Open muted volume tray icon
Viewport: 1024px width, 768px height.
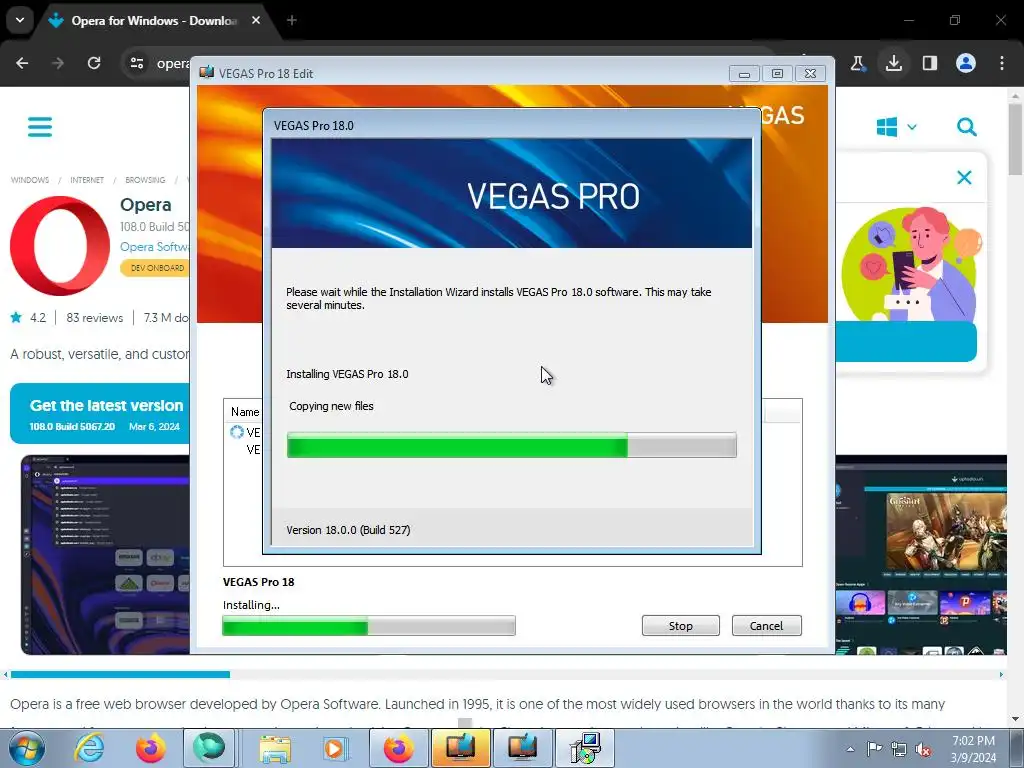[923, 749]
